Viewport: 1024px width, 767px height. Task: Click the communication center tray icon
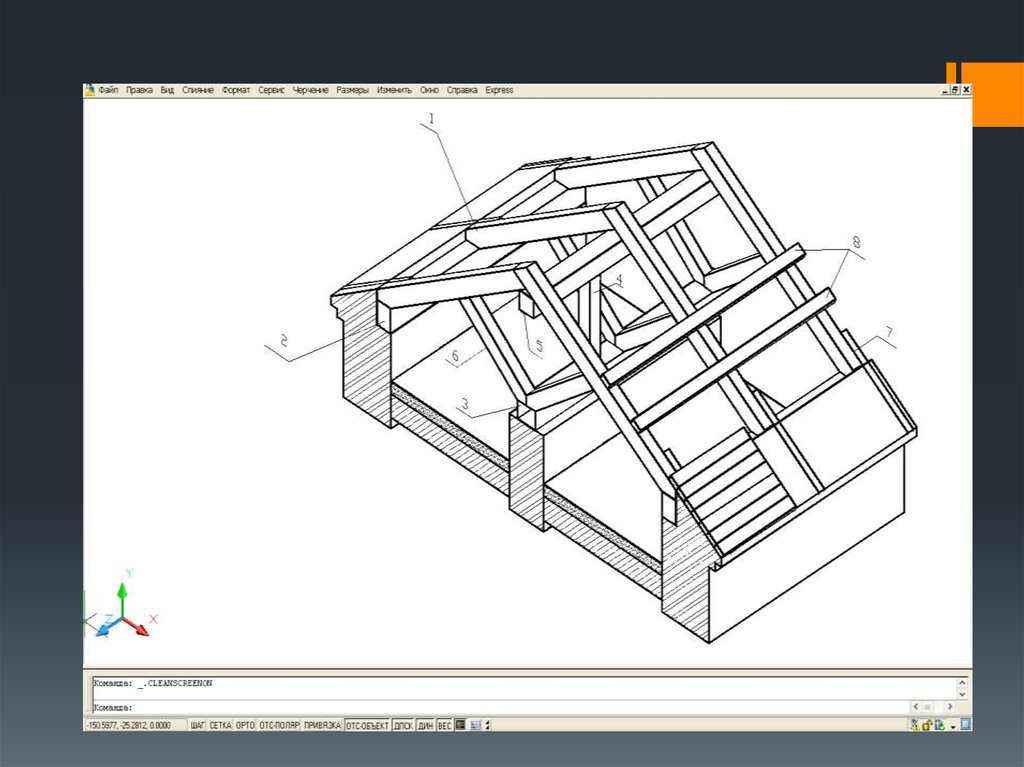pyautogui.click(x=914, y=724)
